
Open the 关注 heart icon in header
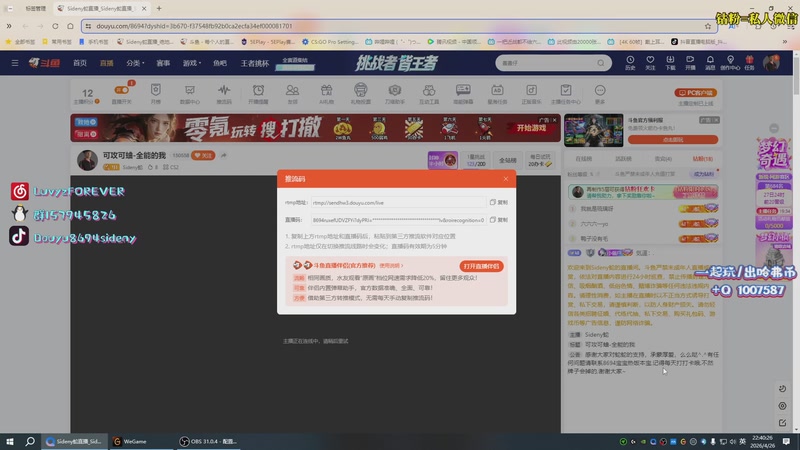pyautogui.click(x=650, y=62)
